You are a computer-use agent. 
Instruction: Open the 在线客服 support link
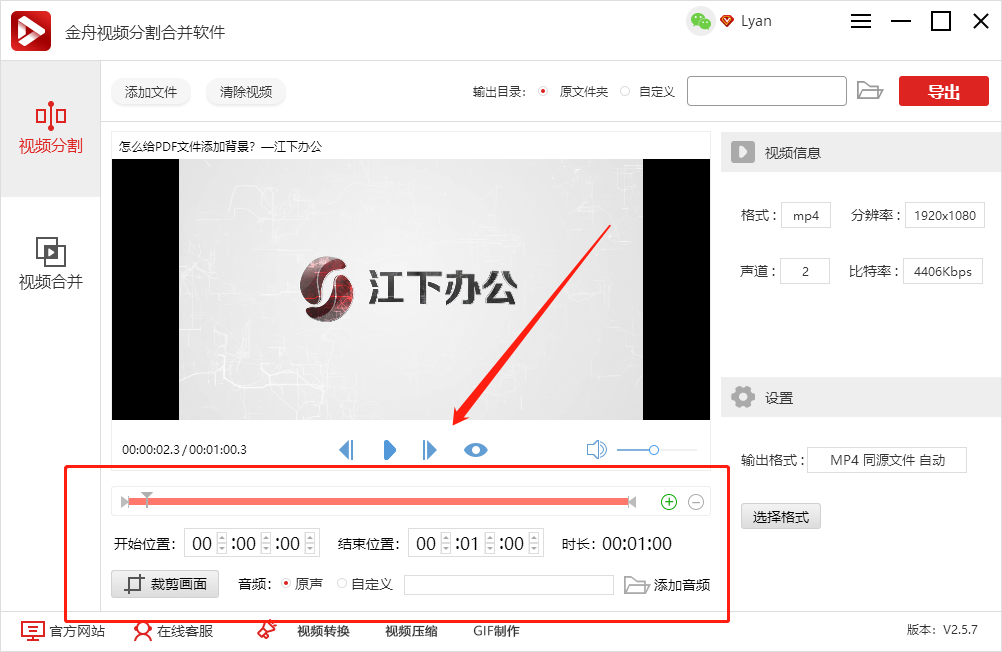tap(173, 631)
